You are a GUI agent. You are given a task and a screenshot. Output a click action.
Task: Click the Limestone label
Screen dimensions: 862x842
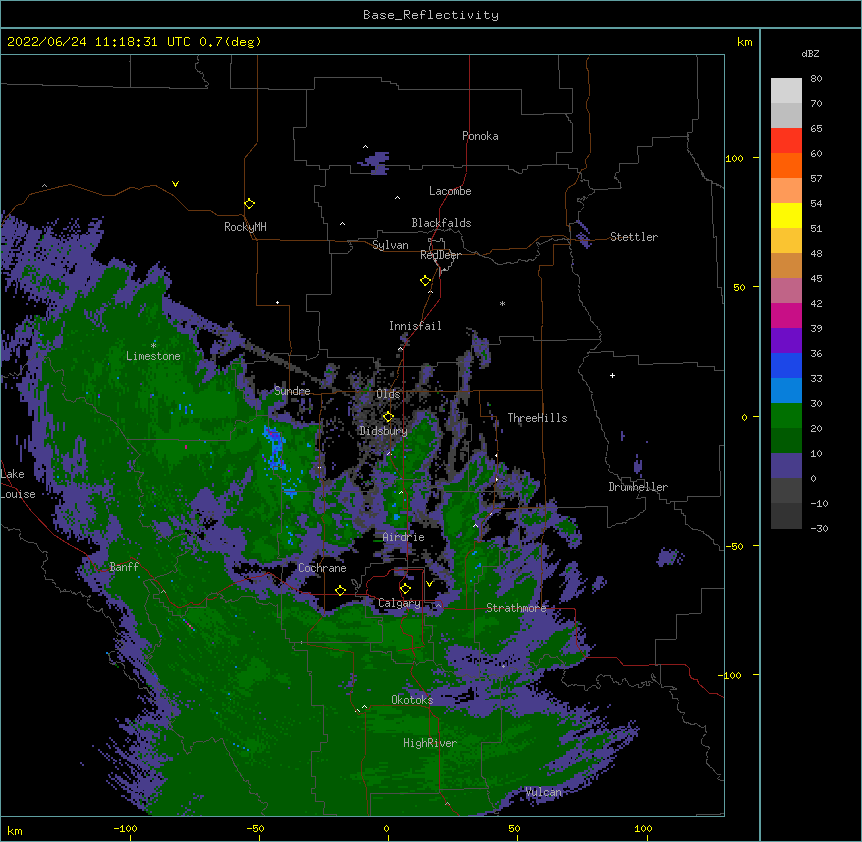(153, 356)
